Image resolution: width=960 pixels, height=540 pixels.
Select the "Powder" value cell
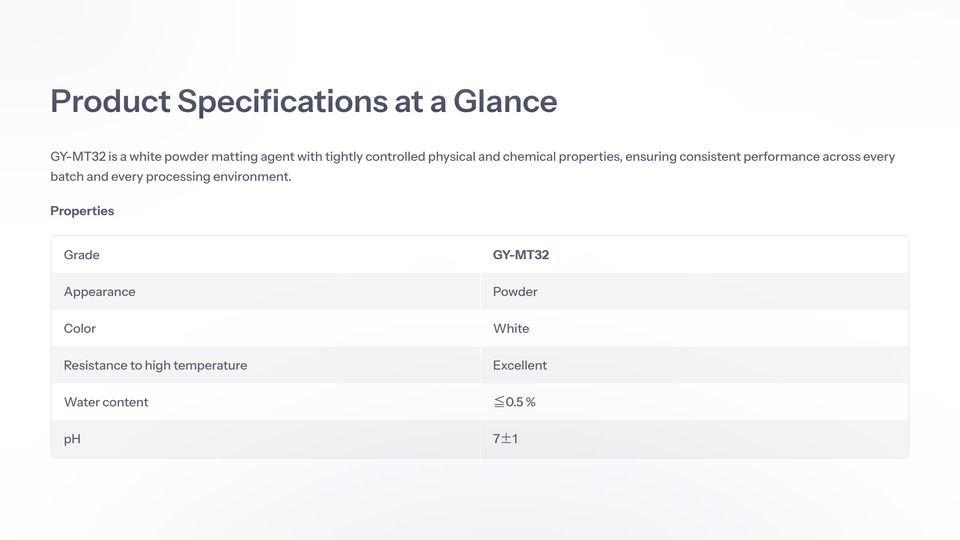tap(515, 292)
